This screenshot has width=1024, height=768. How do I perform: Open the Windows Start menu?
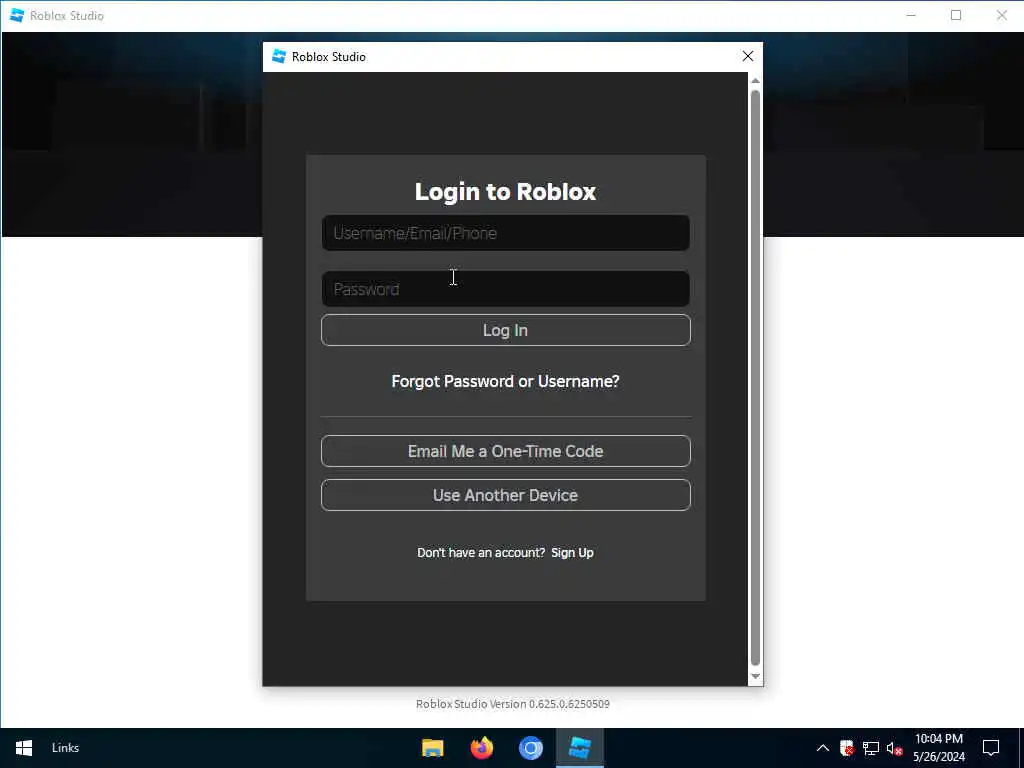(x=24, y=748)
